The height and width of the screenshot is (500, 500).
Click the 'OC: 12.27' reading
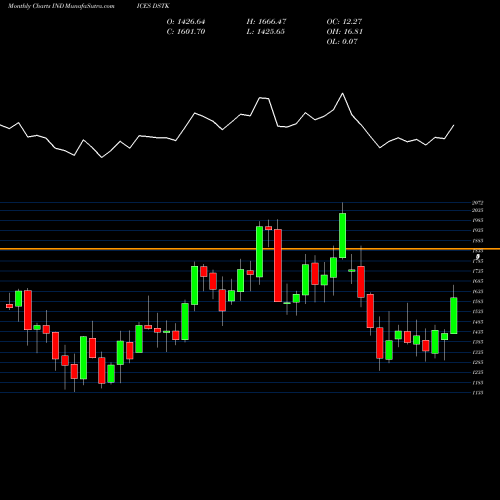point(344,22)
